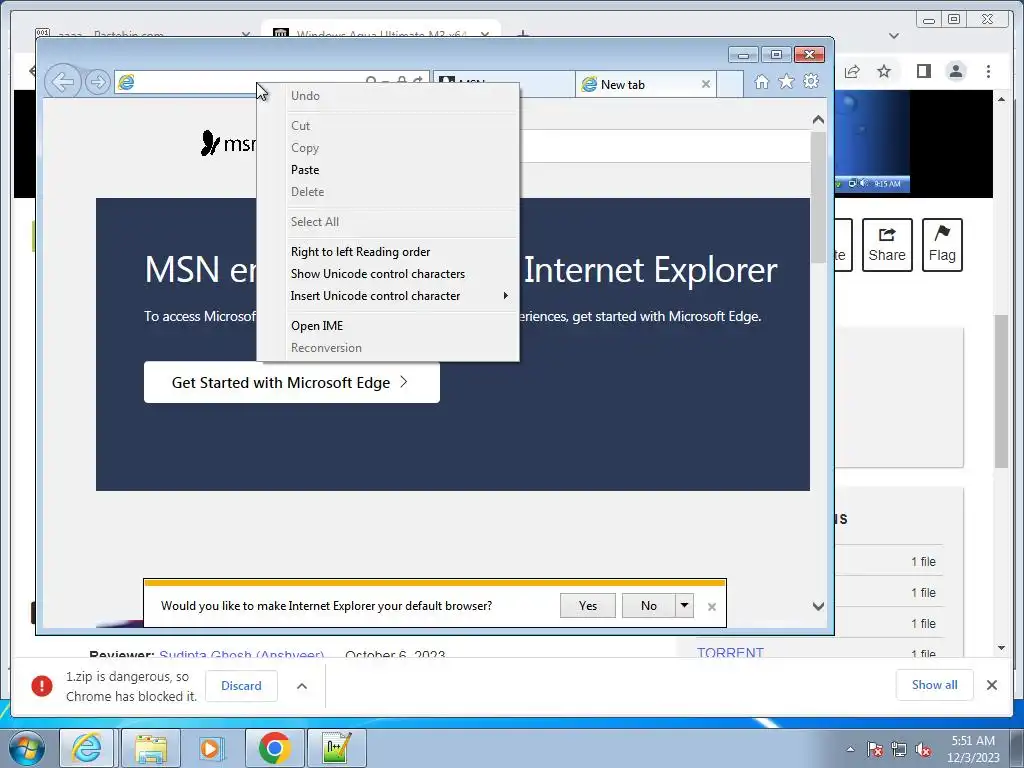1024x768 pixels.
Task: Open a new Chrome tab with plus button
Action: point(523,33)
